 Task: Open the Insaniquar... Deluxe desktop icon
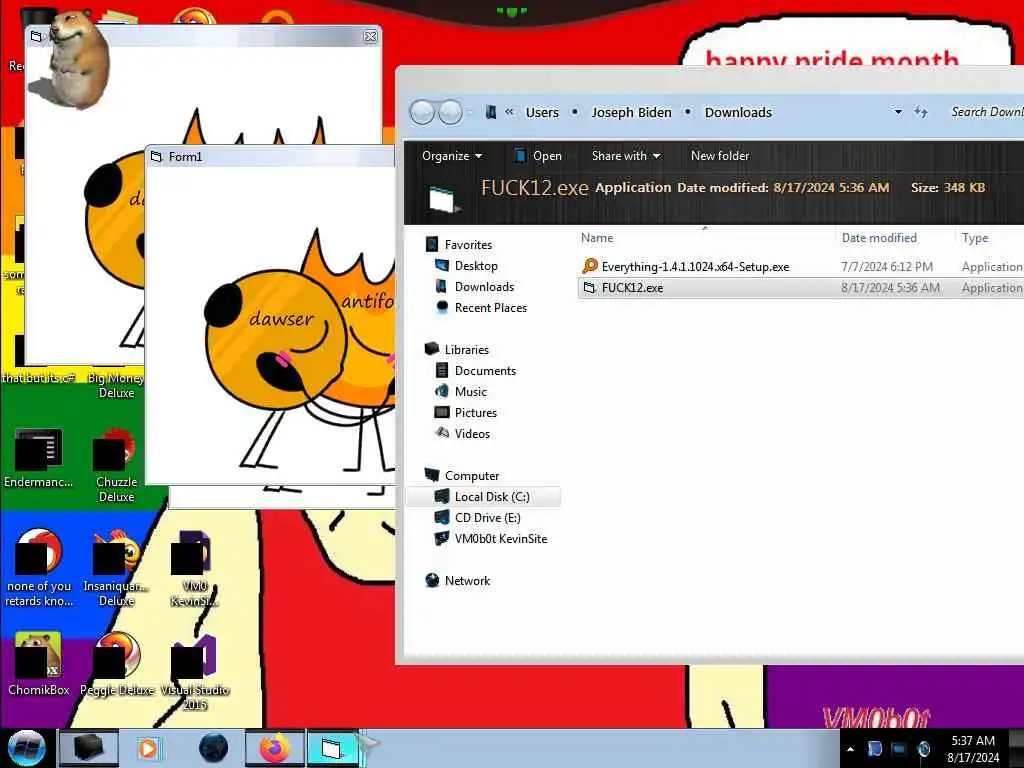116,569
